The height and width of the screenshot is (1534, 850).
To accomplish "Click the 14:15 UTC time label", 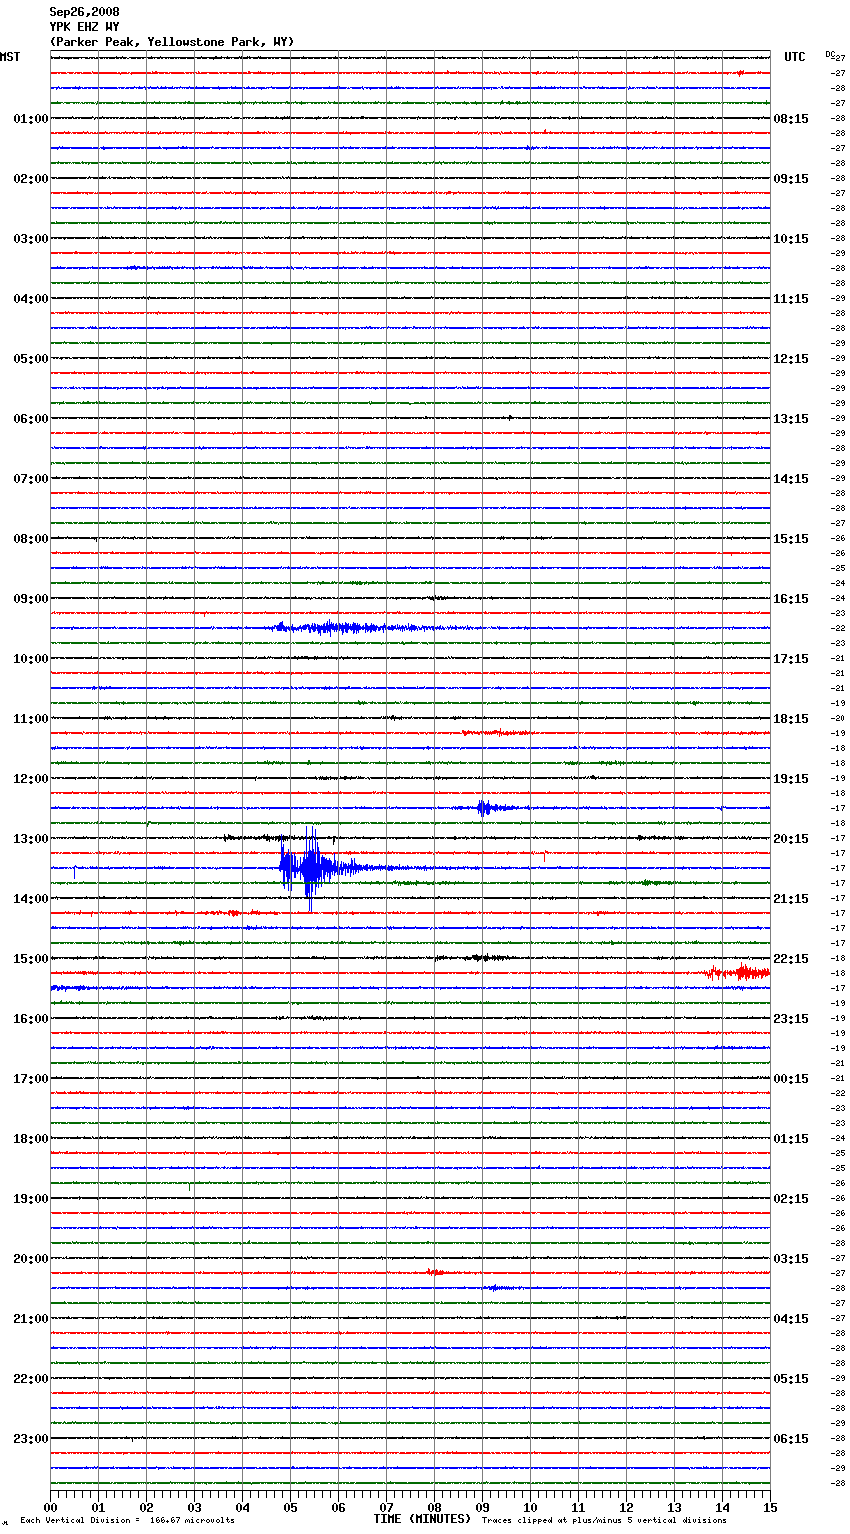I will [x=791, y=479].
